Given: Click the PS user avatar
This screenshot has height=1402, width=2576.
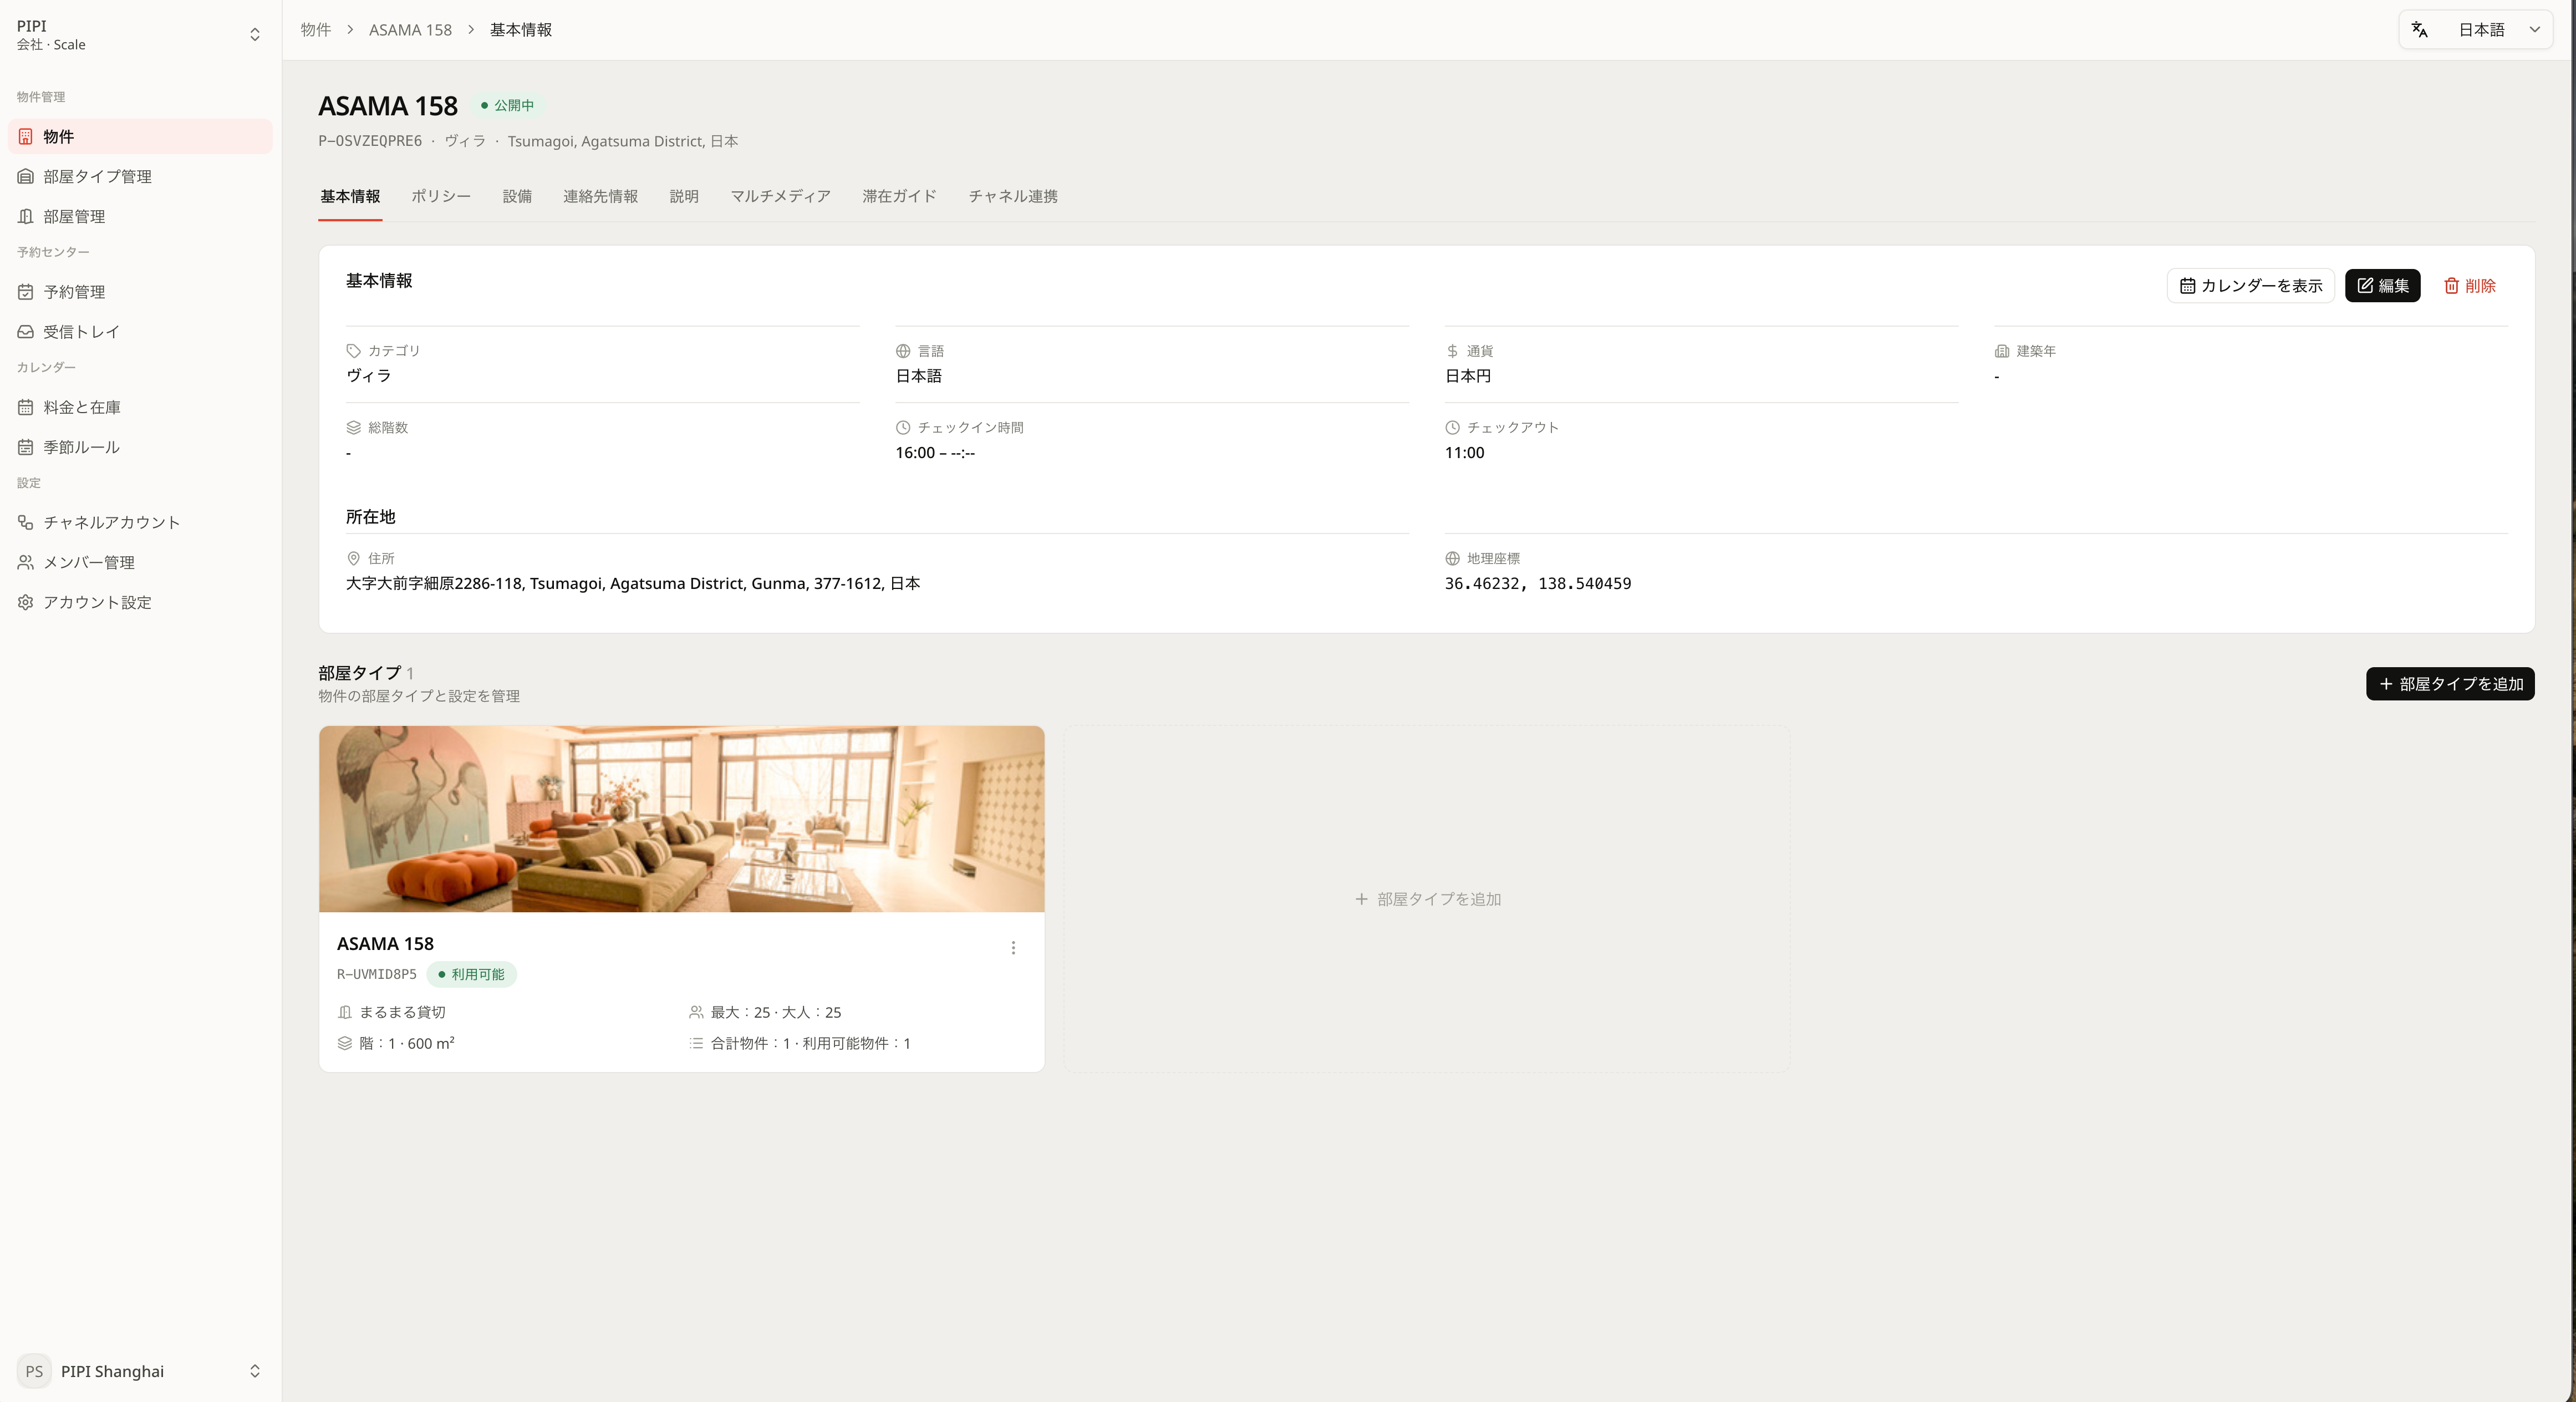Looking at the screenshot, I should [34, 1371].
